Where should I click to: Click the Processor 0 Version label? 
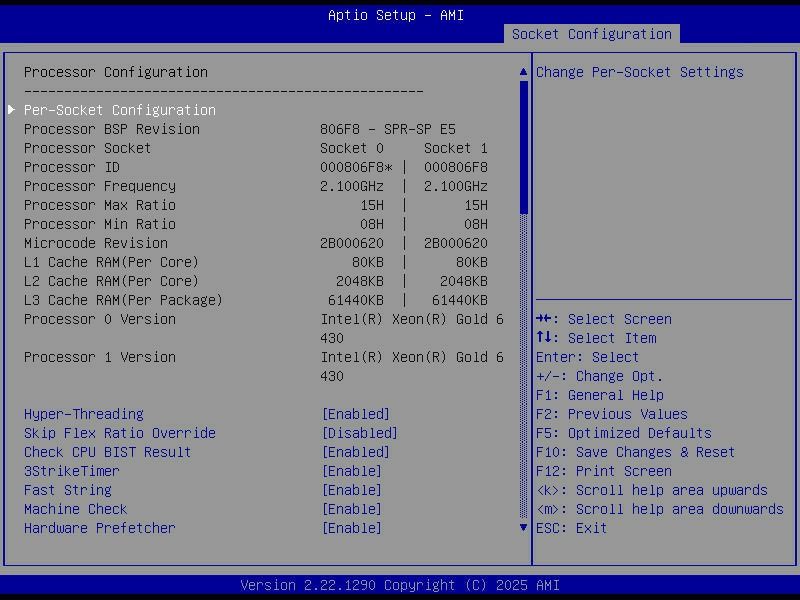(x=99, y=319)
